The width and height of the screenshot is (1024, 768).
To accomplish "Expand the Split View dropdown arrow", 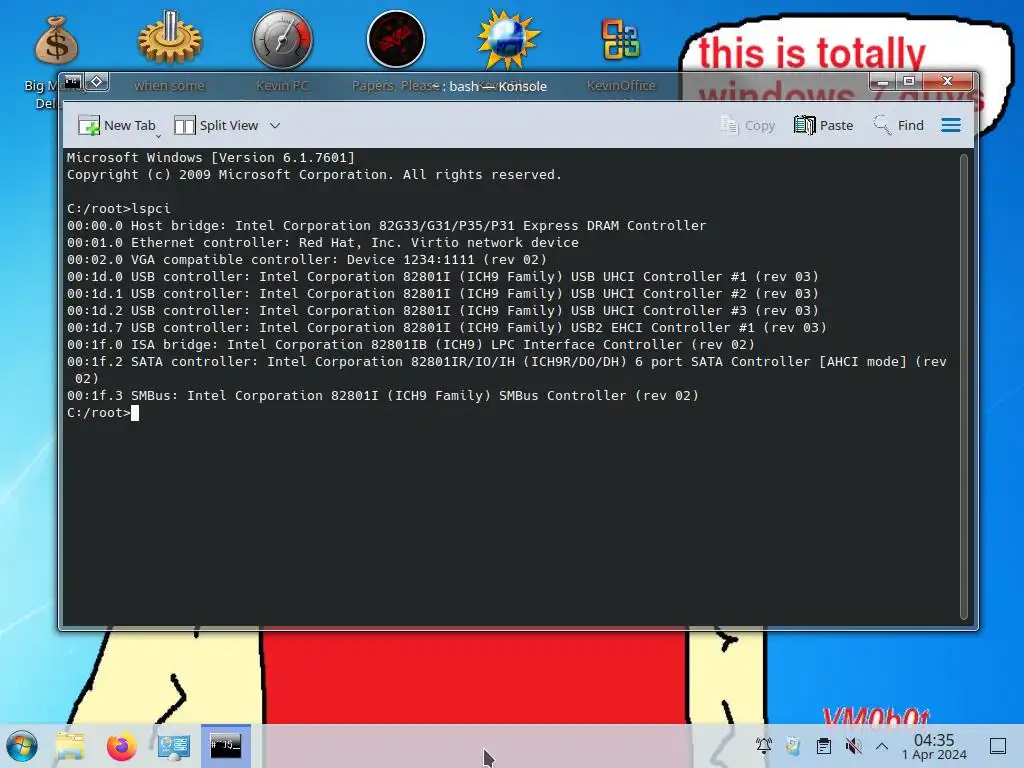I will [275, 125].
